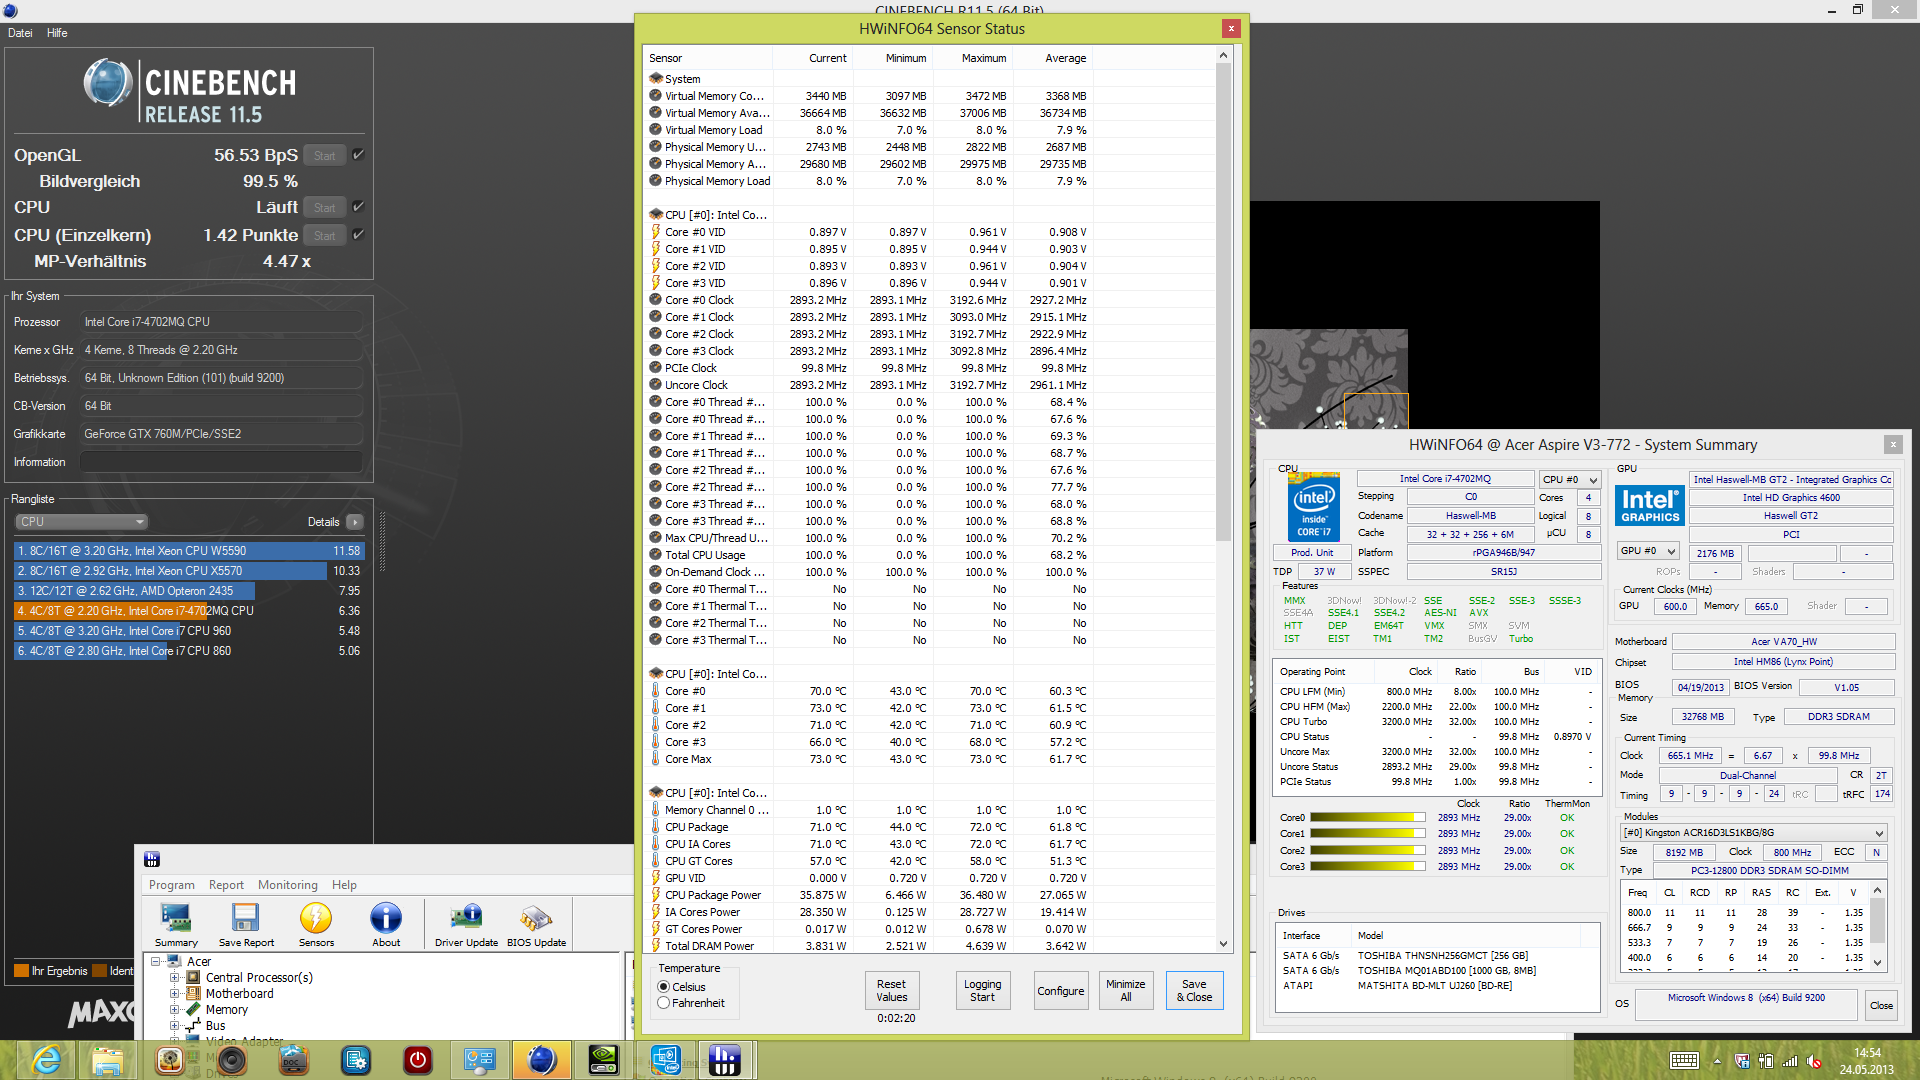Close System Summary with Close button
The width and height of the screenshot is (1920, 1080).
pyautogui.click(x=1881, y=1005)
